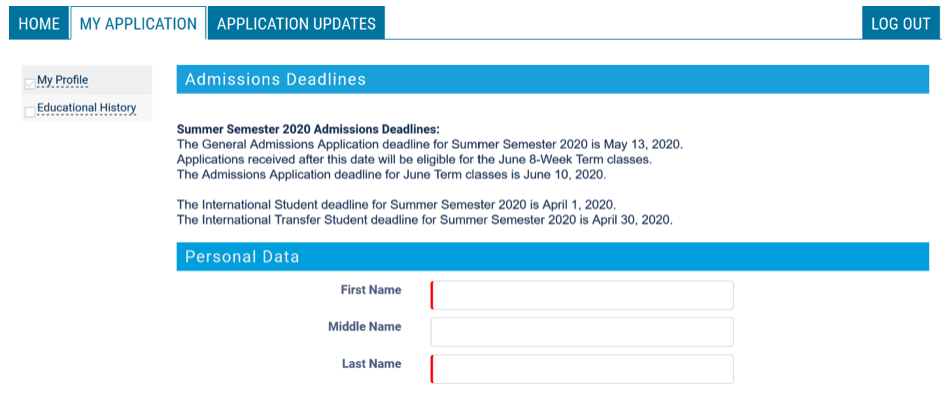Go to the HOME tab
Screen dimensions: 949x408
[39, 24]
